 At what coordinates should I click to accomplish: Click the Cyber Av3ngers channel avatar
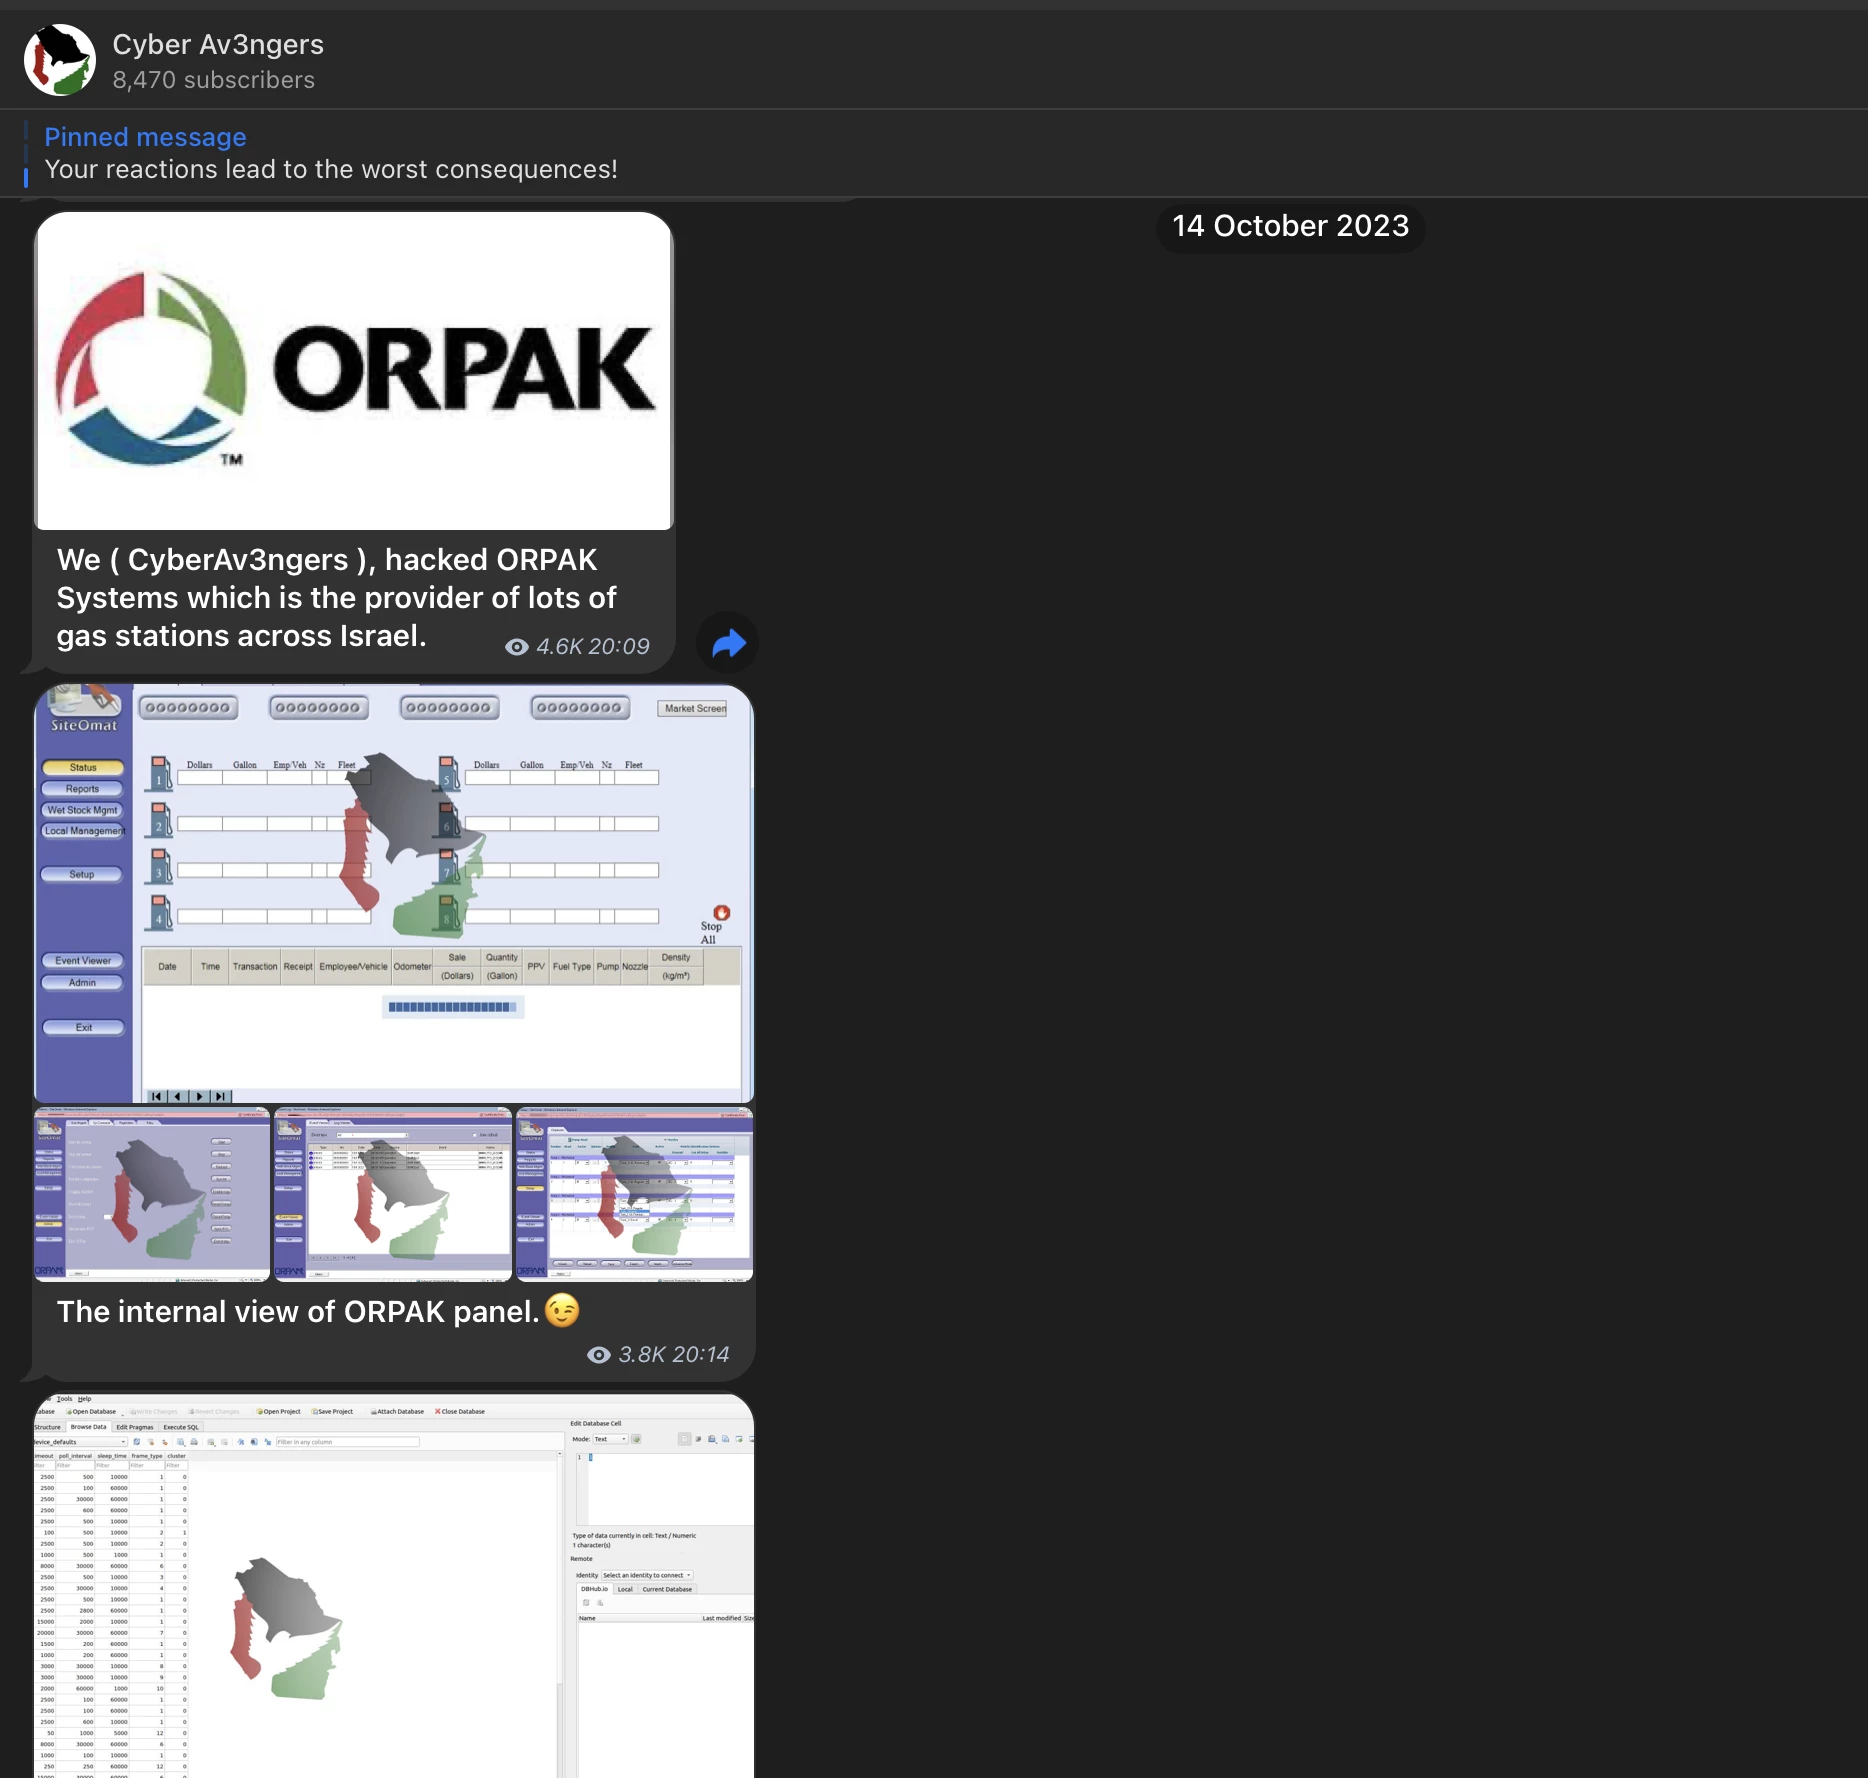click(x=60, y=60)
